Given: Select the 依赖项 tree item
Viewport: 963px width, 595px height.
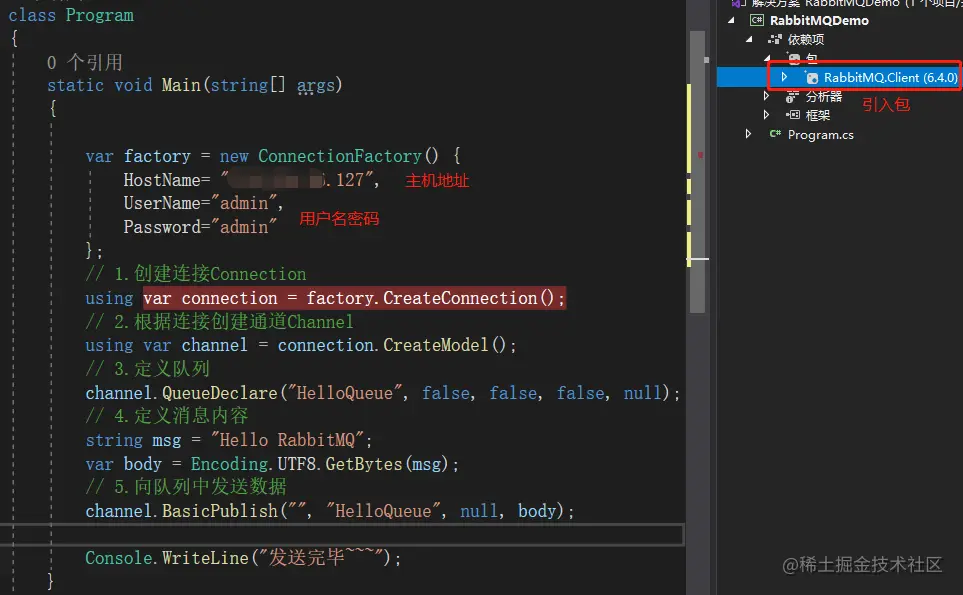Looking at the screenshot, I should click(x=806, y=40).
